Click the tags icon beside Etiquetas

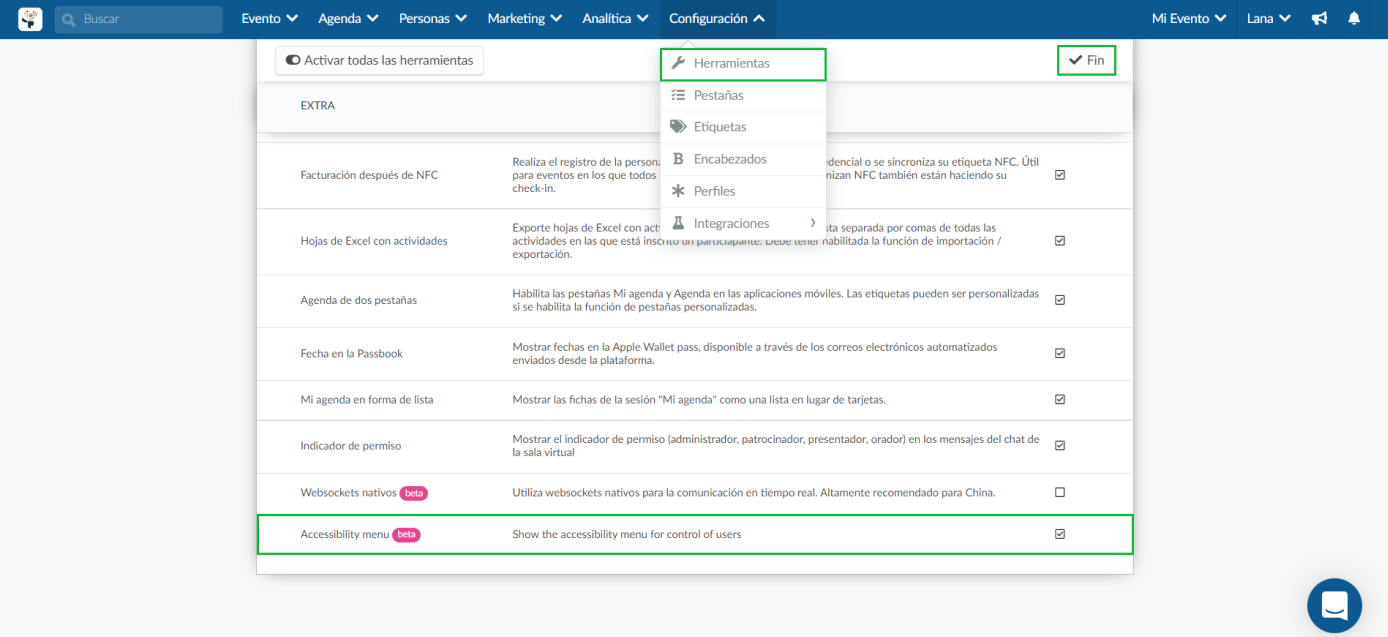[678, 127]
